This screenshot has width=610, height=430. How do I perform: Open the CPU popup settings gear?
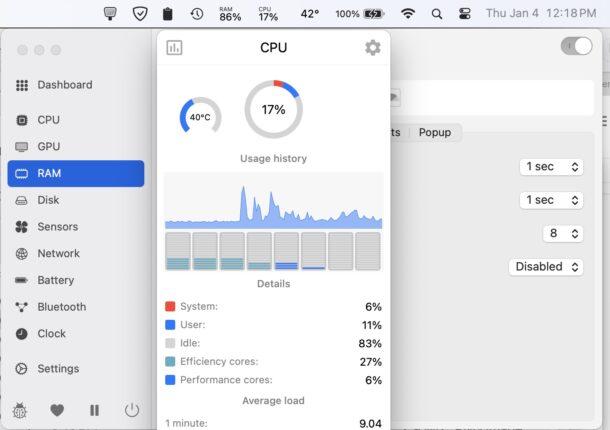372,48
